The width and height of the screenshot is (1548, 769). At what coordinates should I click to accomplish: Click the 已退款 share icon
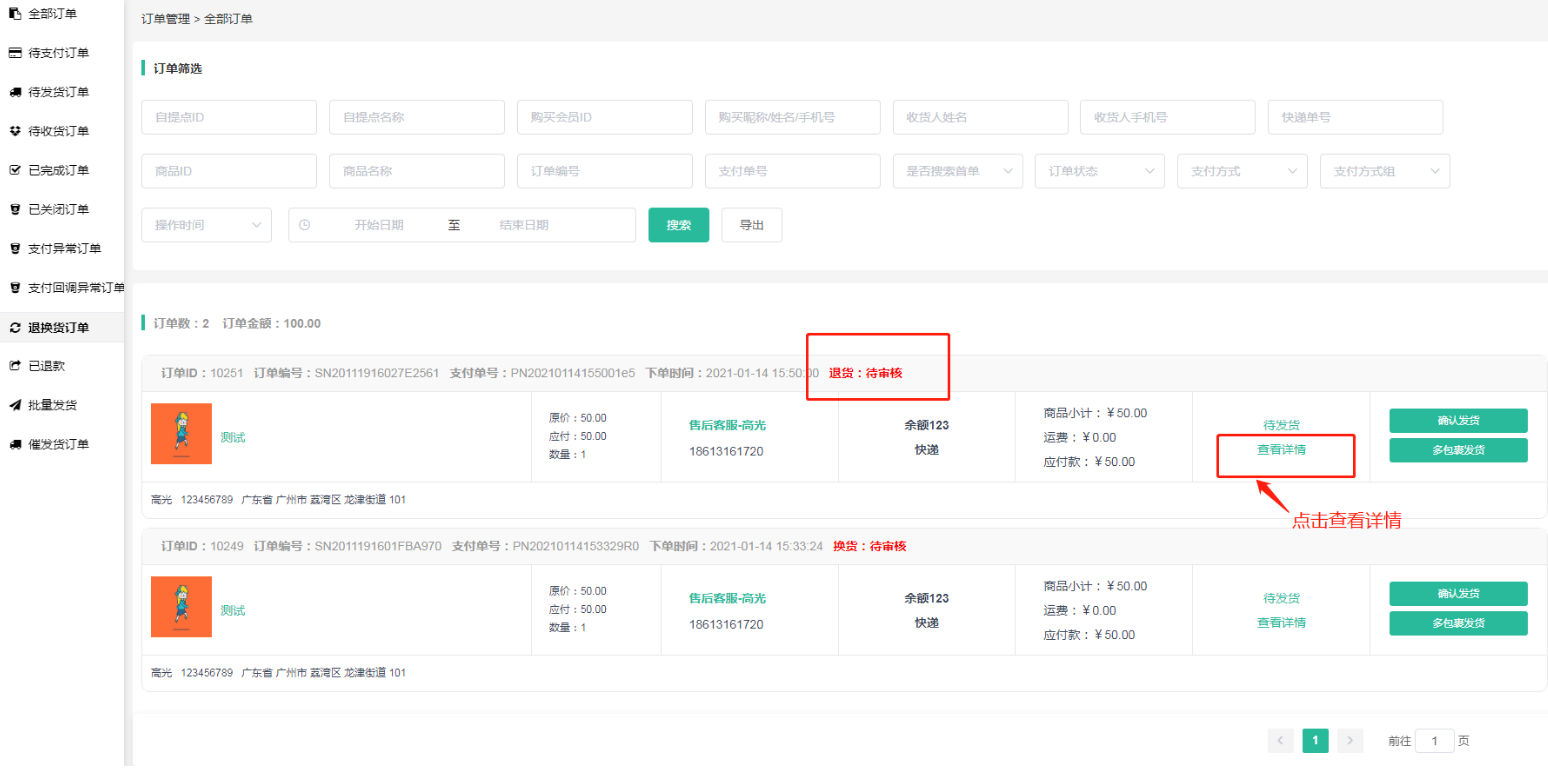15,366
